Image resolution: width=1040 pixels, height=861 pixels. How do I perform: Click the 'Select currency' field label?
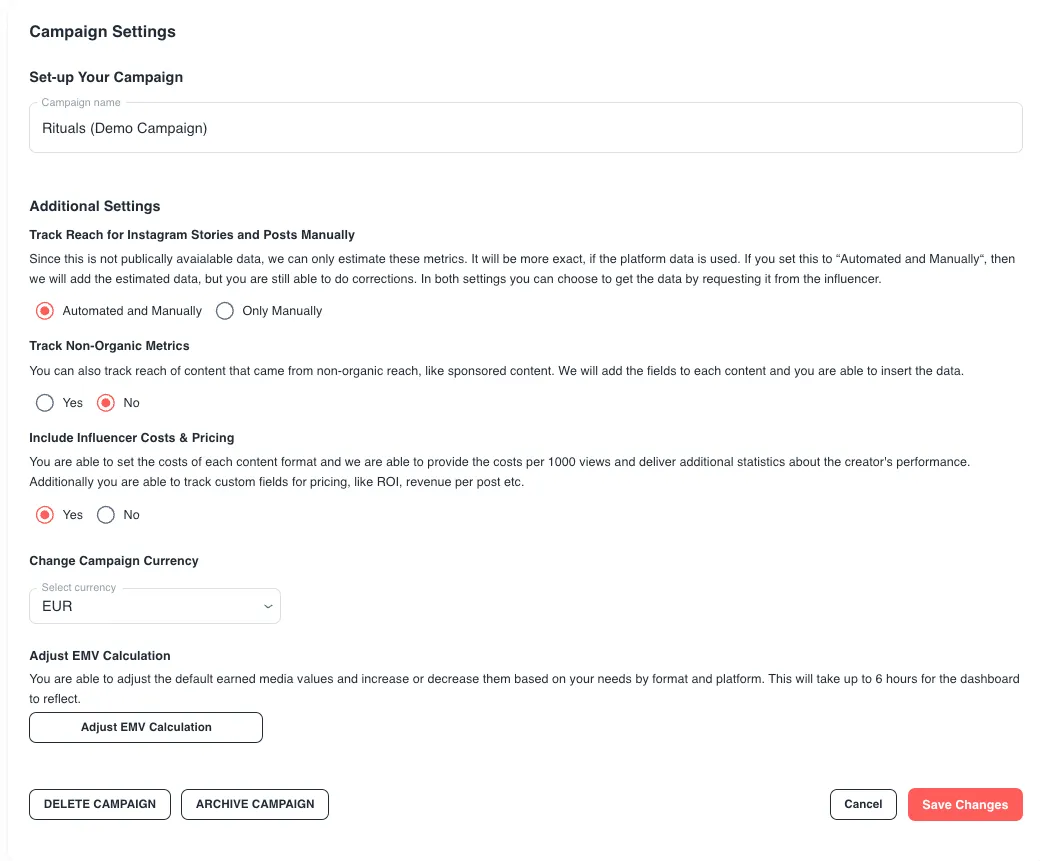(x=79, y=587)
